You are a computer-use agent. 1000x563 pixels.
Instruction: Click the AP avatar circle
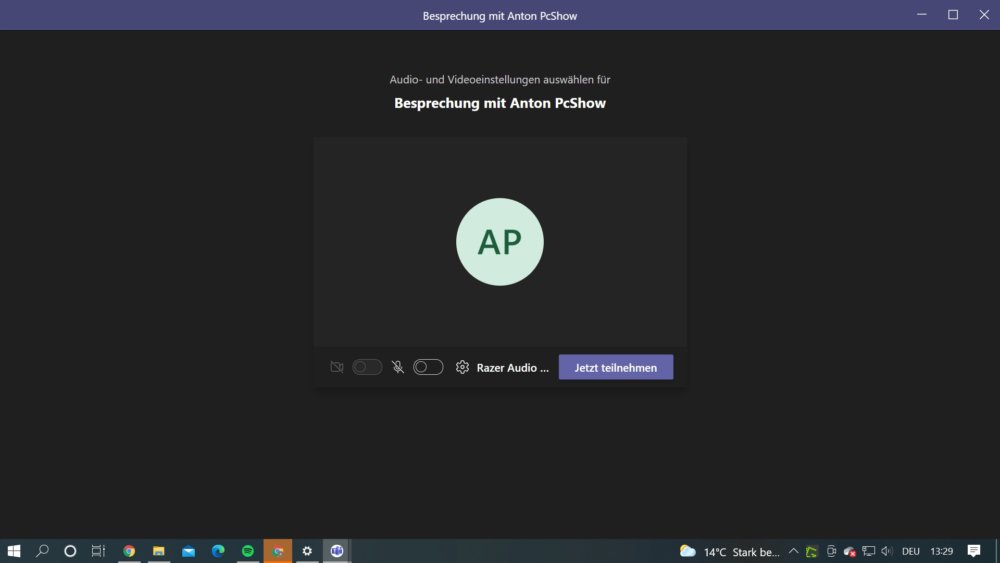(x=500, y=242)
